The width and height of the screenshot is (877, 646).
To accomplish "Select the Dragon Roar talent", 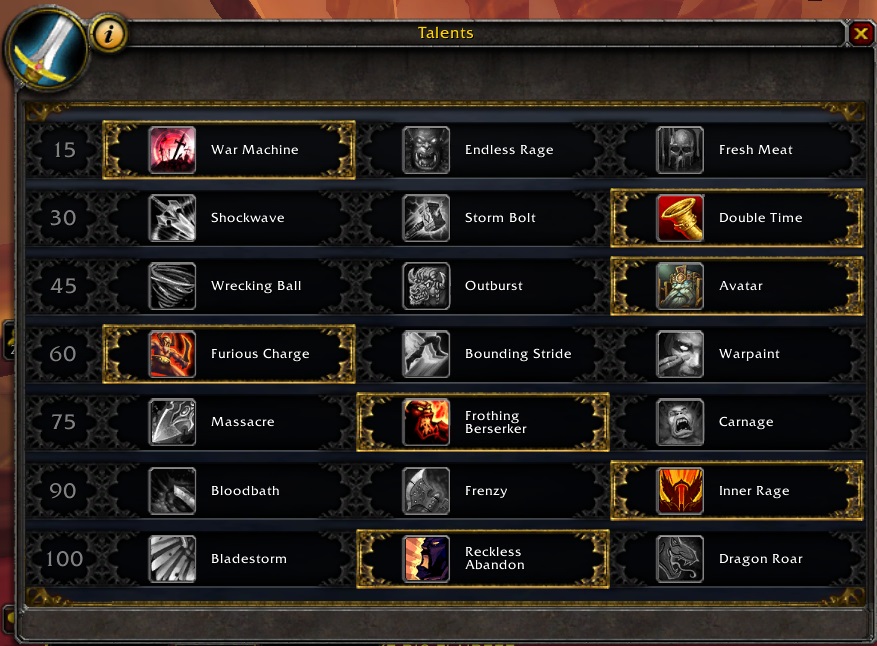I will pos(737,559).
